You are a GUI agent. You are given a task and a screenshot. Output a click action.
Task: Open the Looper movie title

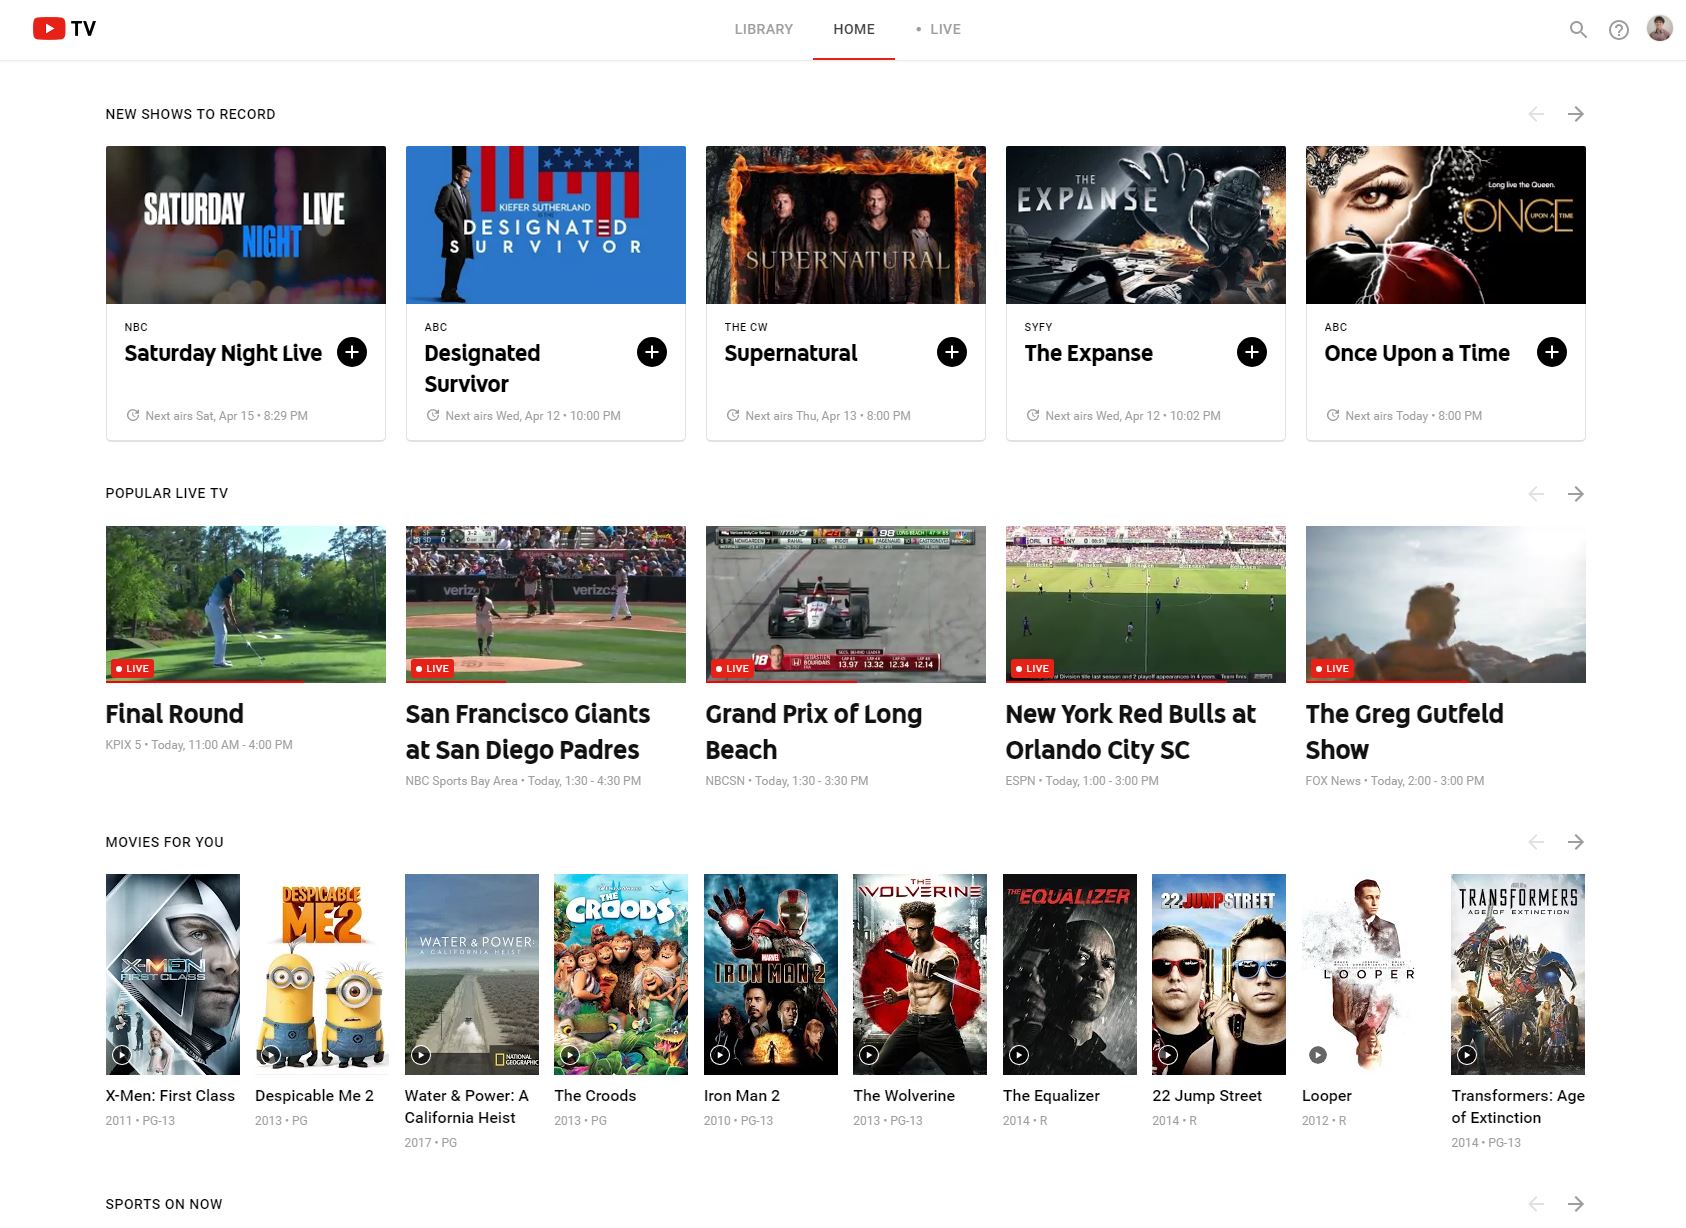[1327, 1096]
